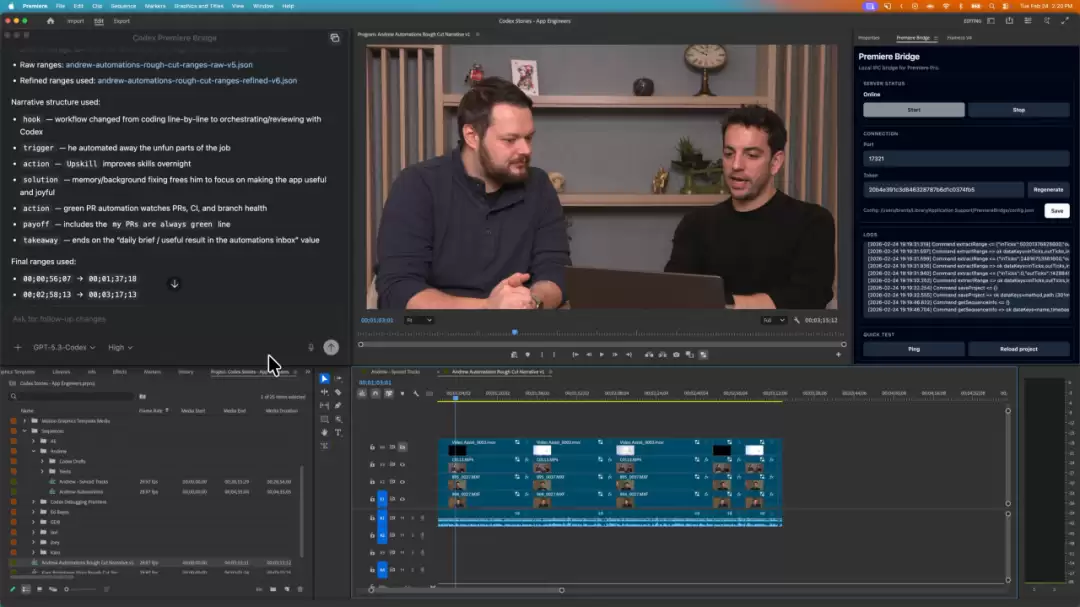Image resolution: width=1080 pixels, height=607 pixels.
Task: Open the Sequence menu
Action: [123, 6]
